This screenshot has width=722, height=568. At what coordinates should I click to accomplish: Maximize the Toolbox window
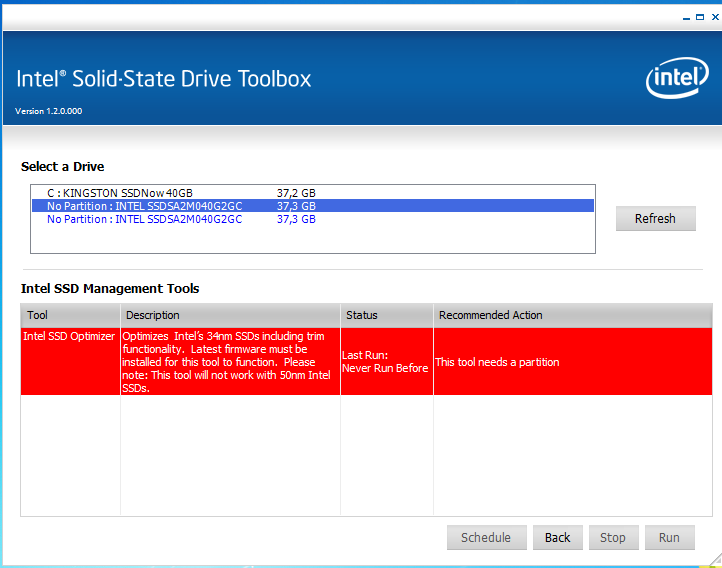click(x=700, y=17)
